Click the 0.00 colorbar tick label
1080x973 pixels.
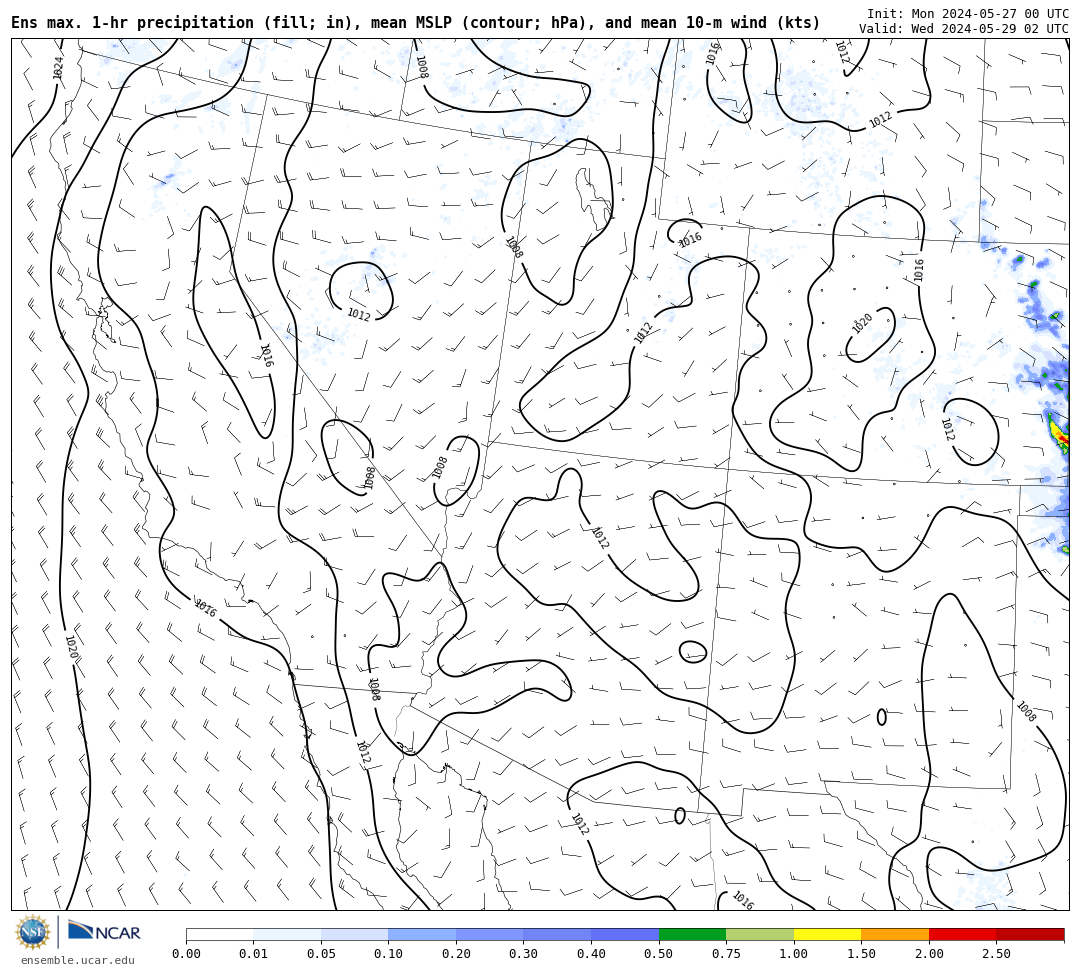[x=187, y=954]
